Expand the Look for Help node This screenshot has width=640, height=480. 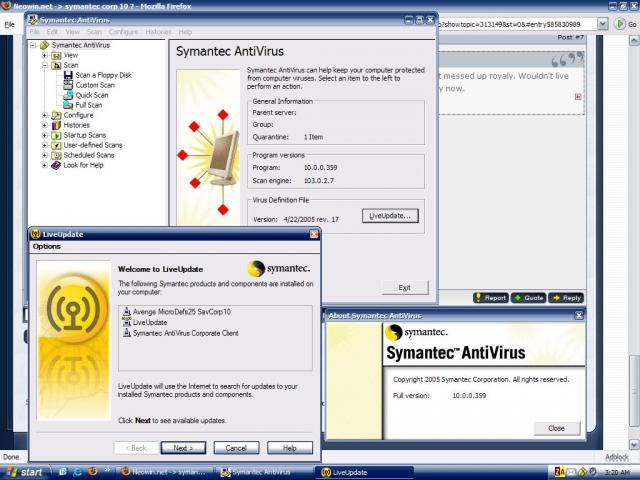pos(45,165)
